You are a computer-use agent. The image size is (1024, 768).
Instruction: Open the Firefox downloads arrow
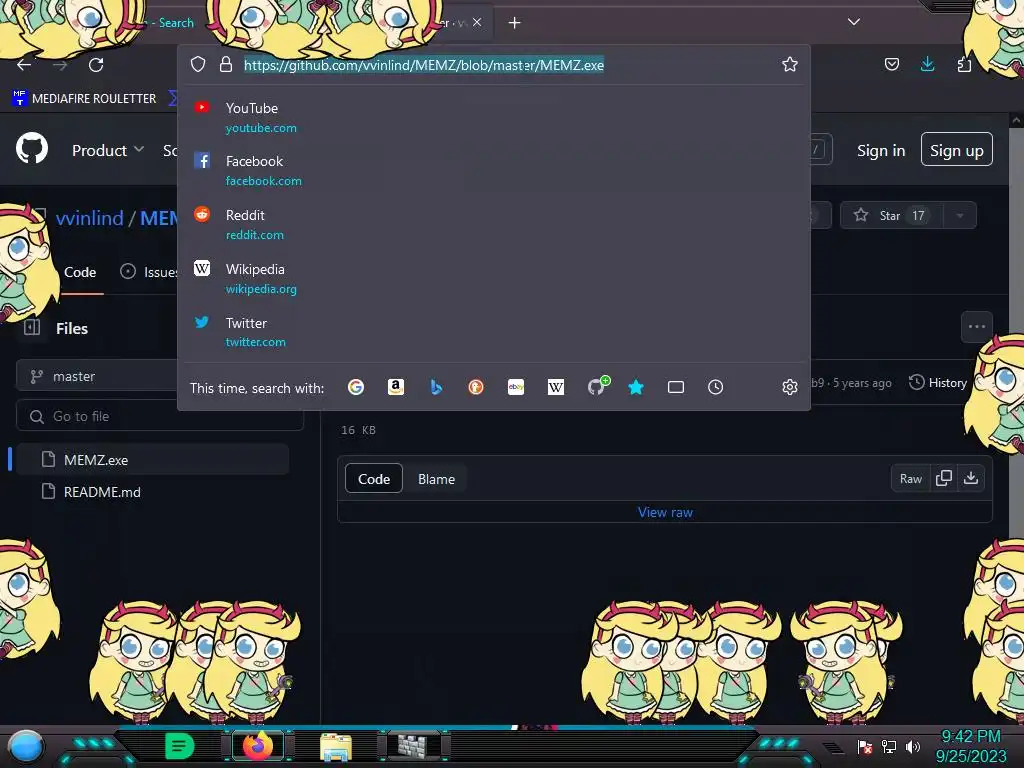927,64
